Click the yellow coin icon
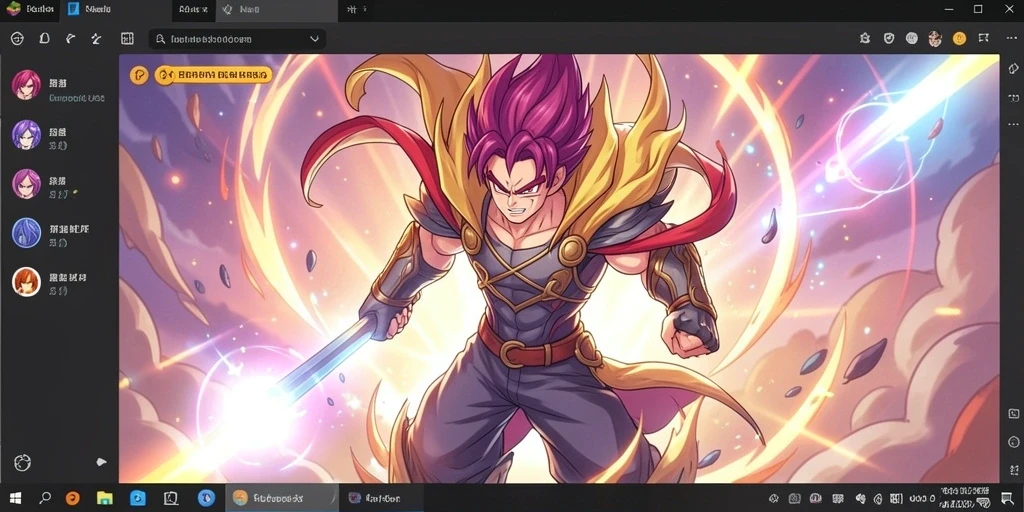Screen dimensions: 1024x512 959,39
